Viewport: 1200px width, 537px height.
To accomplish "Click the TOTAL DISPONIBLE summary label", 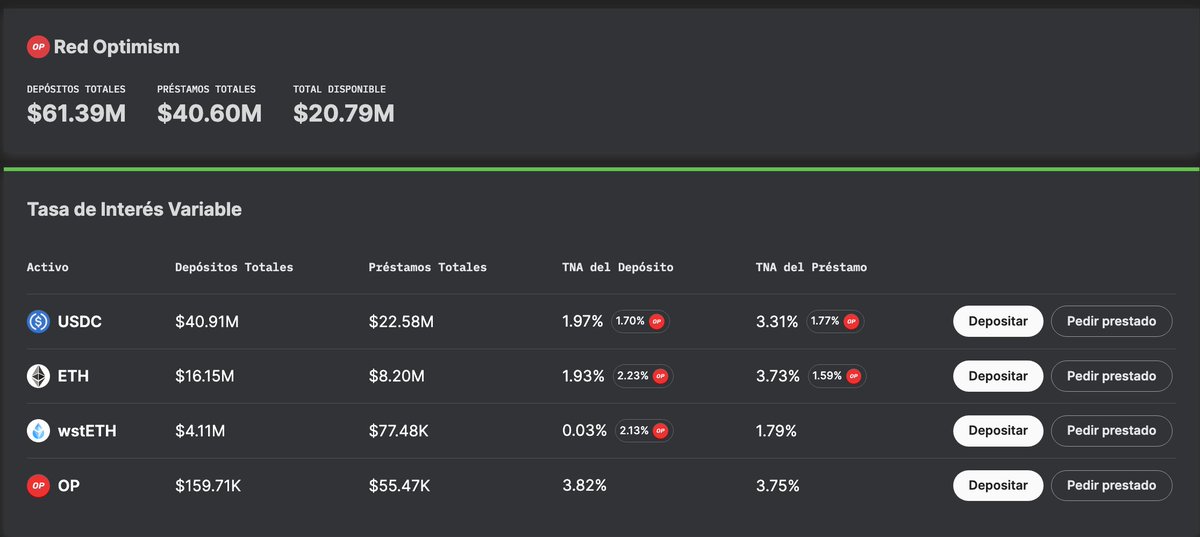I will tap(340, 89).
